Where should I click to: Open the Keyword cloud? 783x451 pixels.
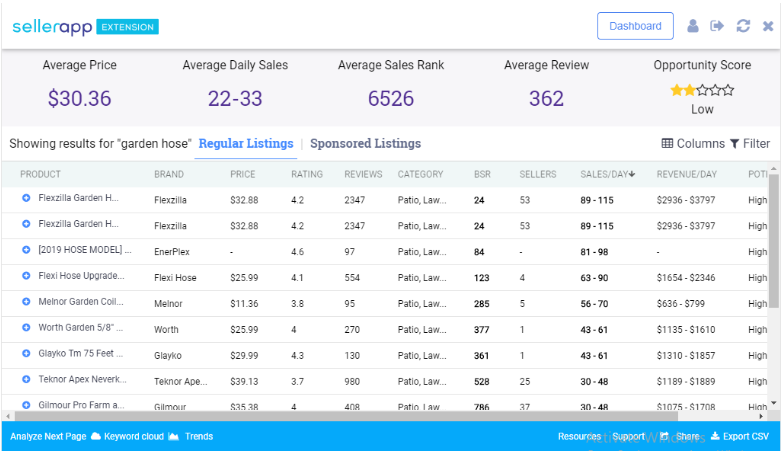tap(127, 437)
